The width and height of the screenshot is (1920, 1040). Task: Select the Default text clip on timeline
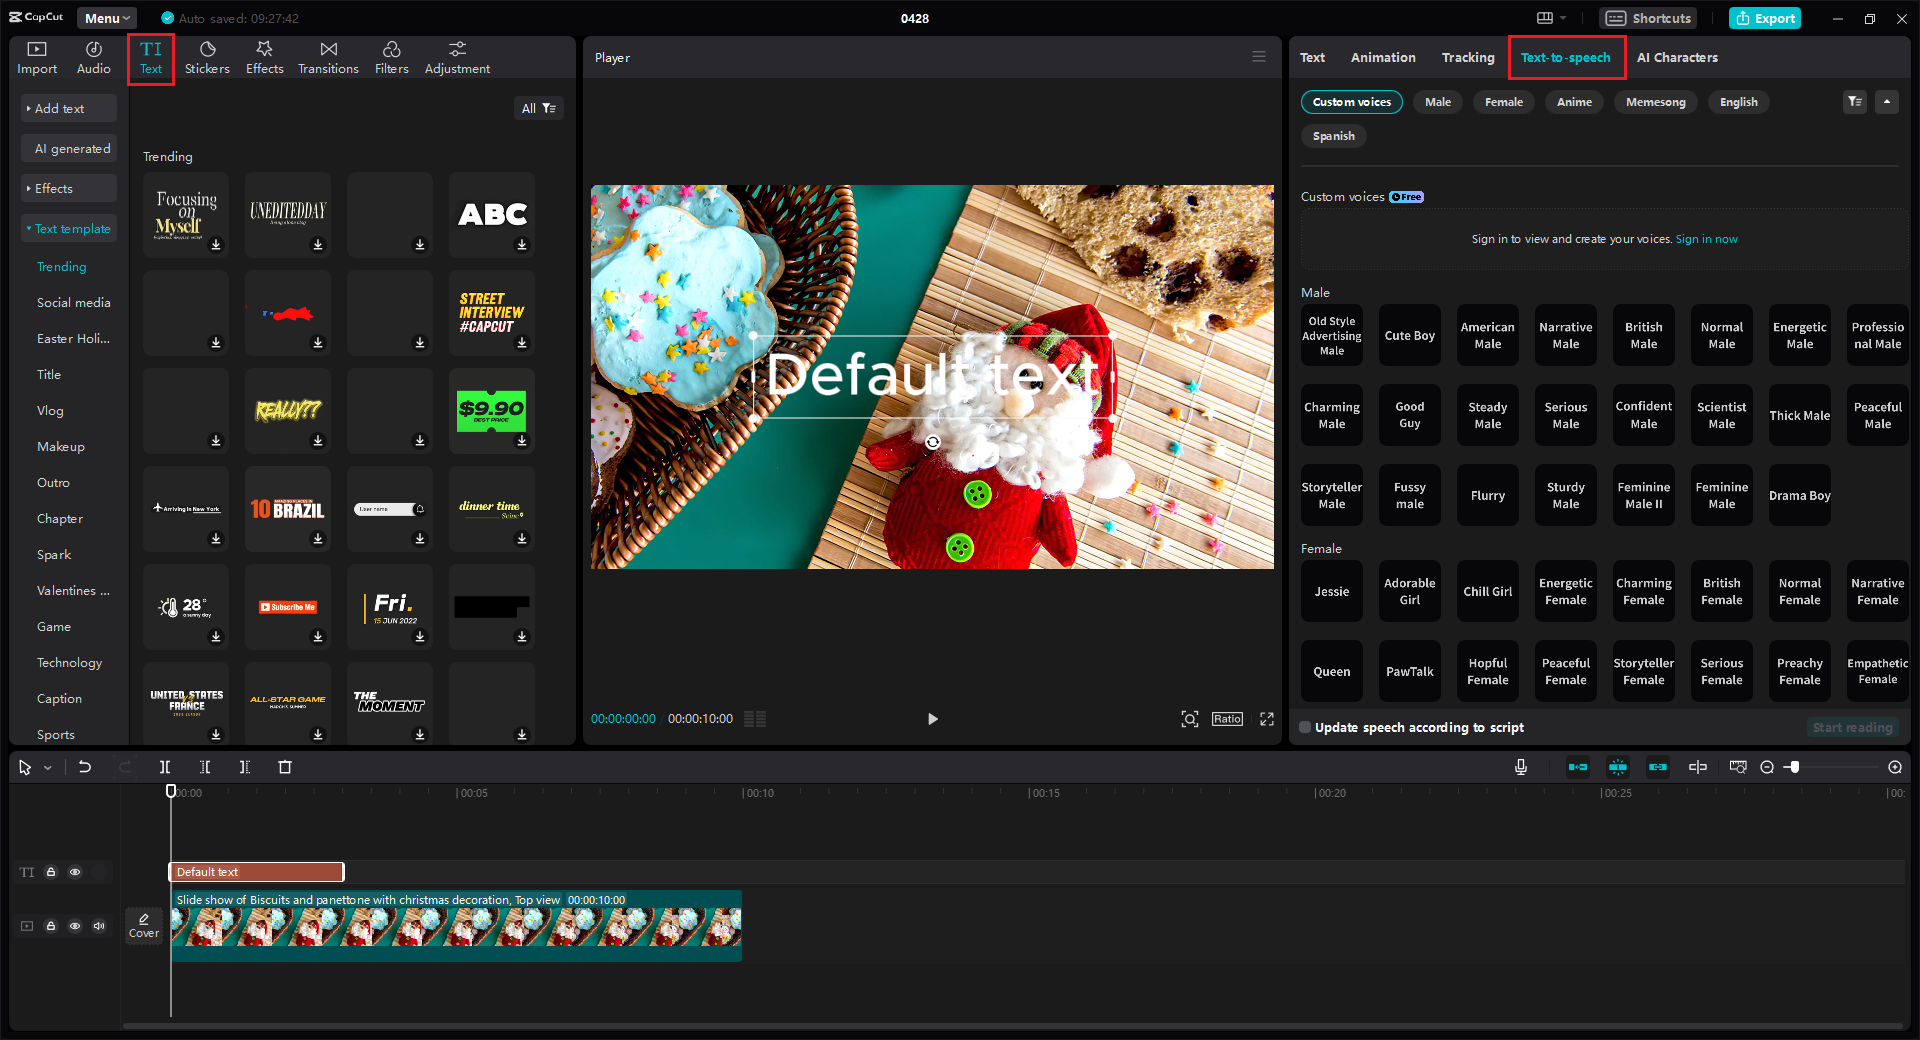257,872
